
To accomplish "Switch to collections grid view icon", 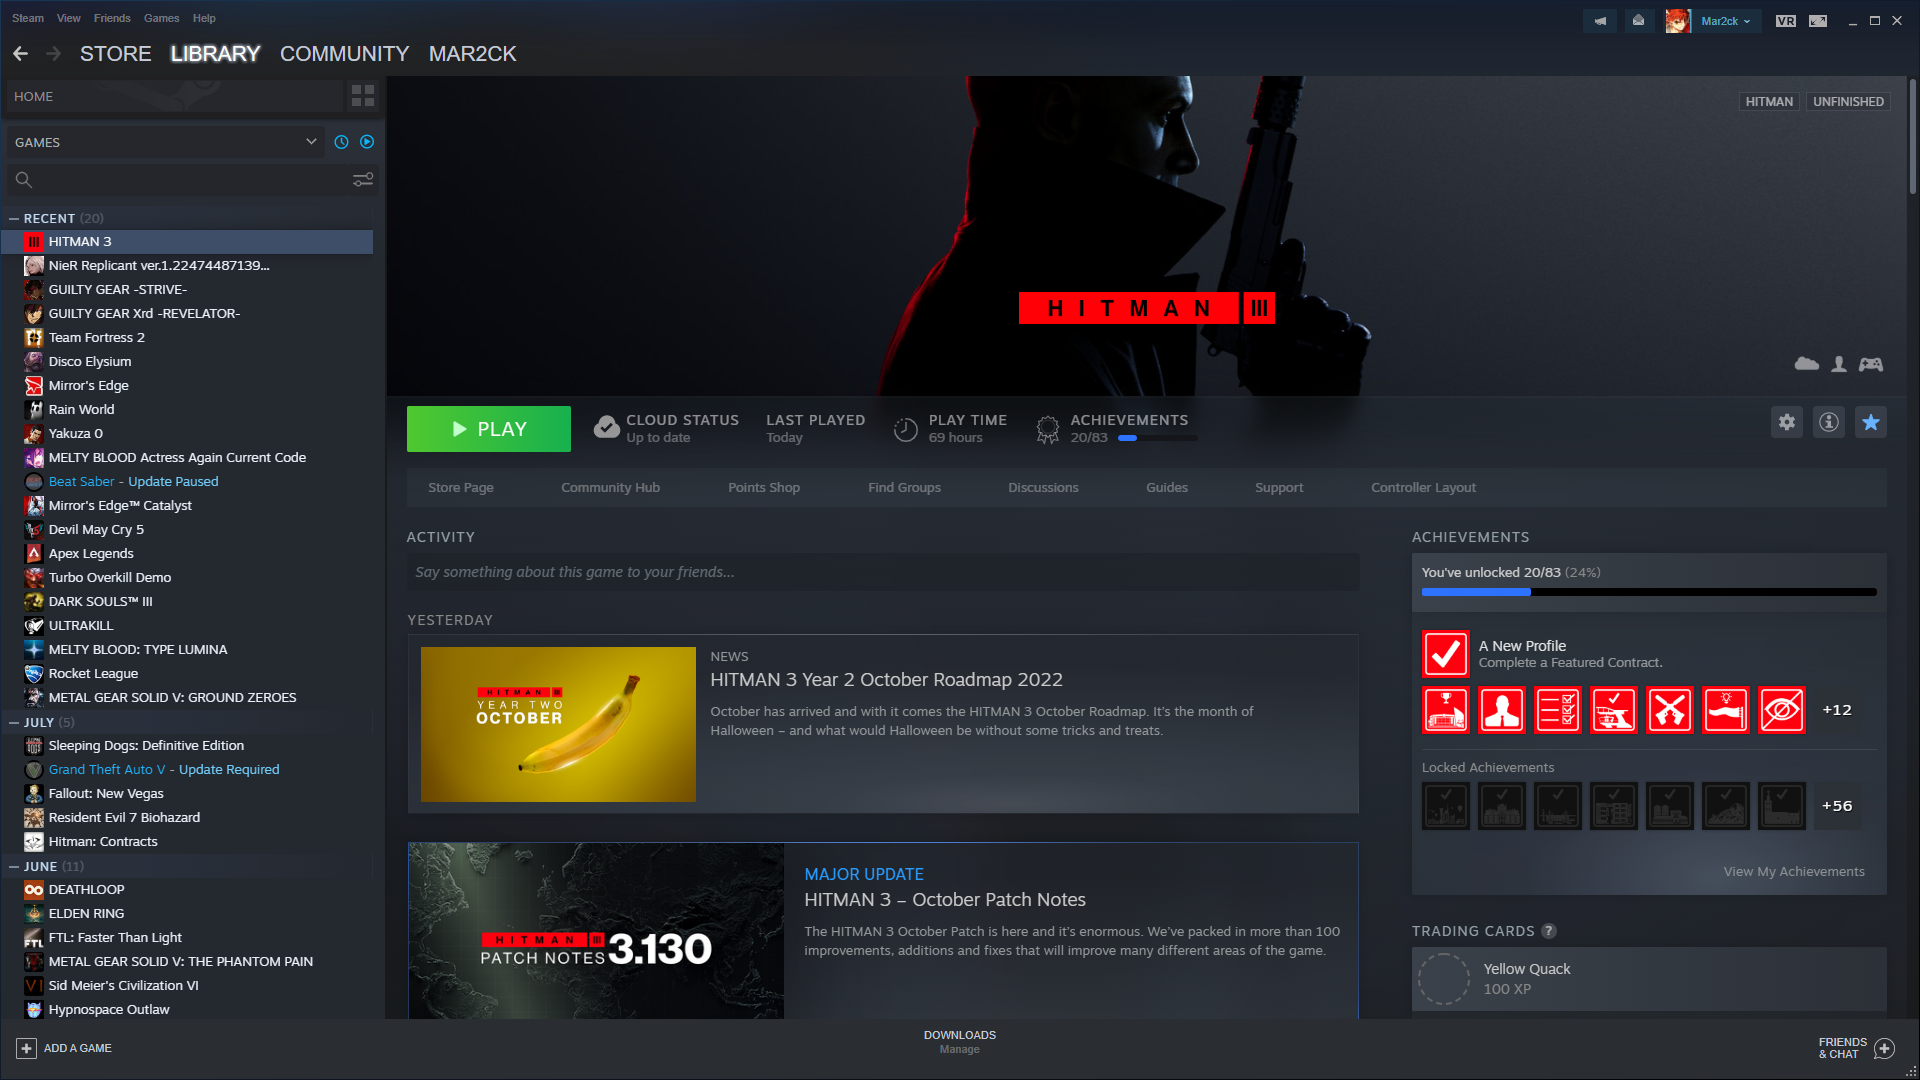I will point(363,96).
